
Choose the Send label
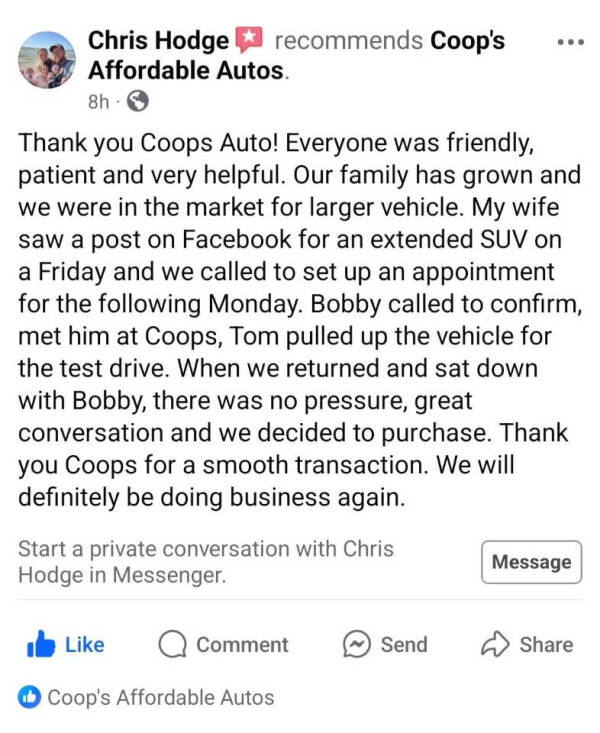point(404,645)
